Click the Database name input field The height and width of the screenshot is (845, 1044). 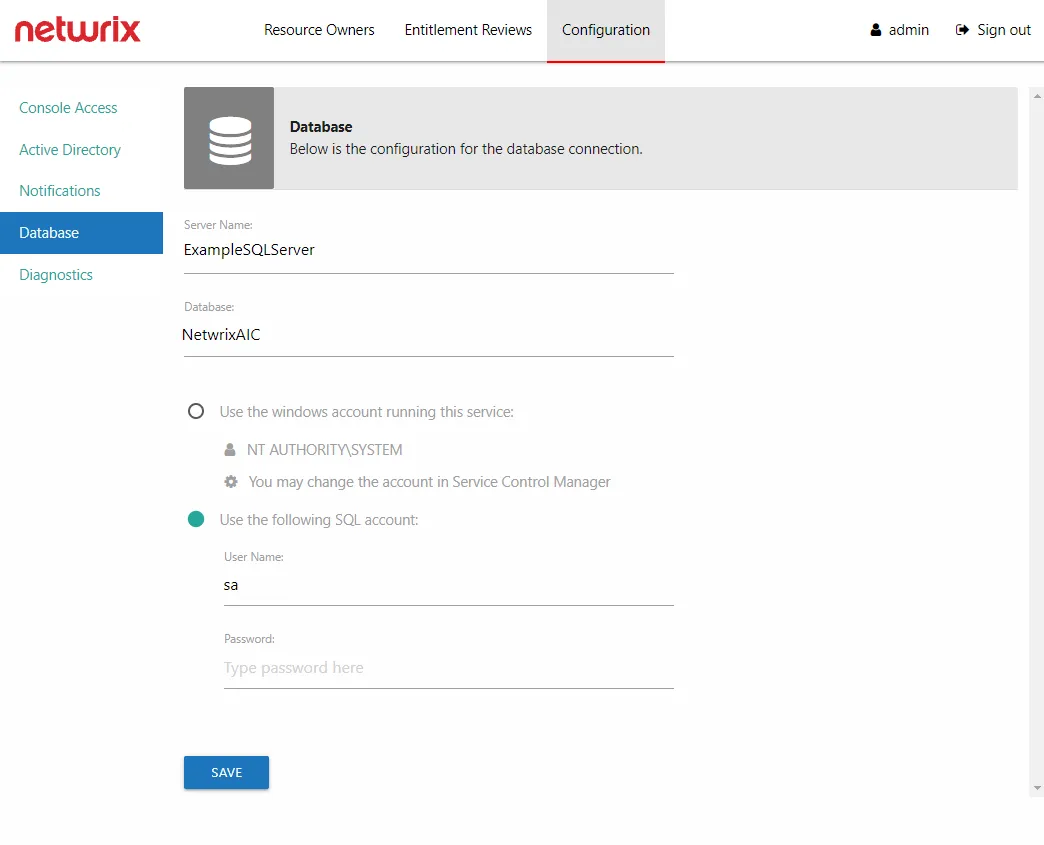(x=429, y=335)
